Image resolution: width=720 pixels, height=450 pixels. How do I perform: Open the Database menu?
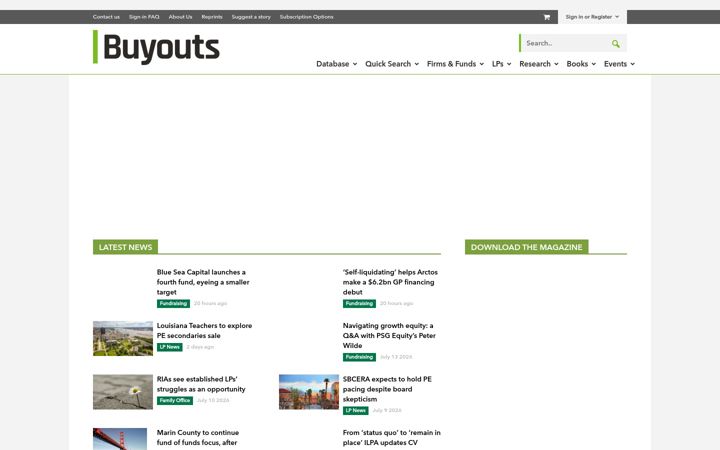coord(337,64)
